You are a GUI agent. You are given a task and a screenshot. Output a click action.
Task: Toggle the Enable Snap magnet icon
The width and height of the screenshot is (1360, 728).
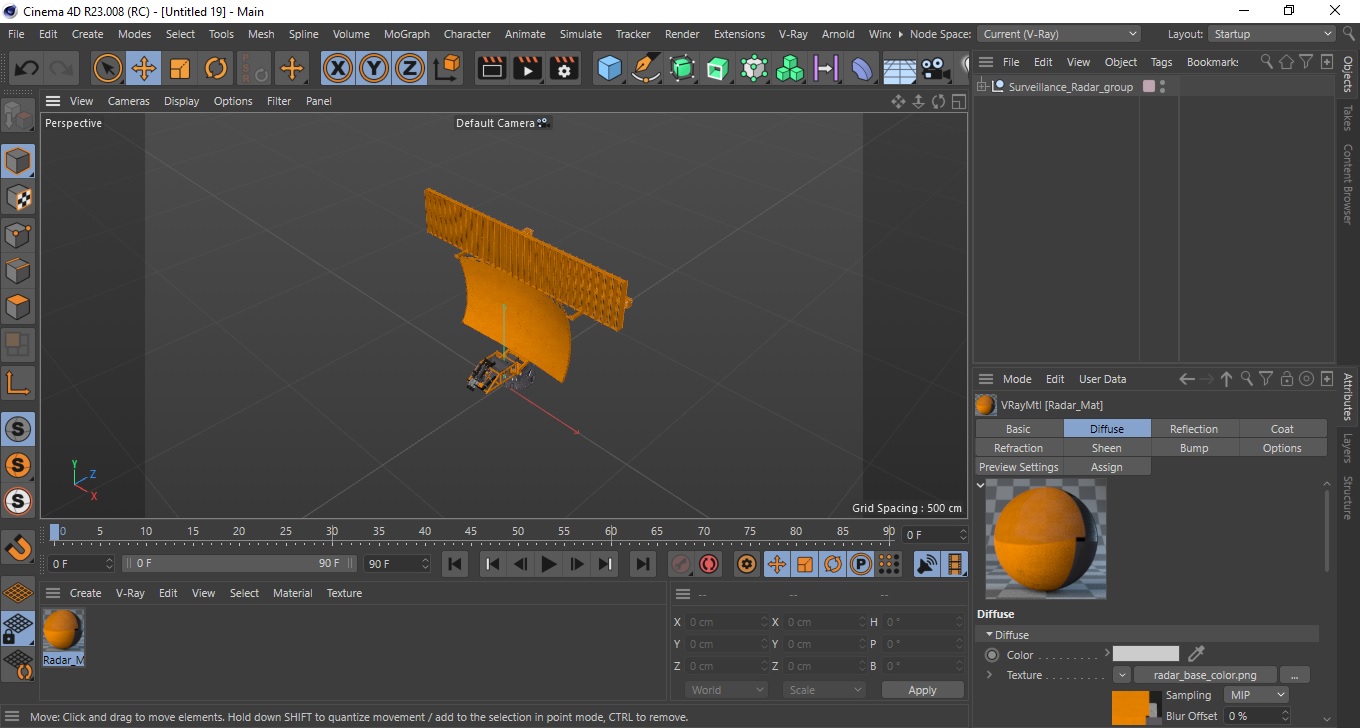pyautogui.click(x=18, y=548)
